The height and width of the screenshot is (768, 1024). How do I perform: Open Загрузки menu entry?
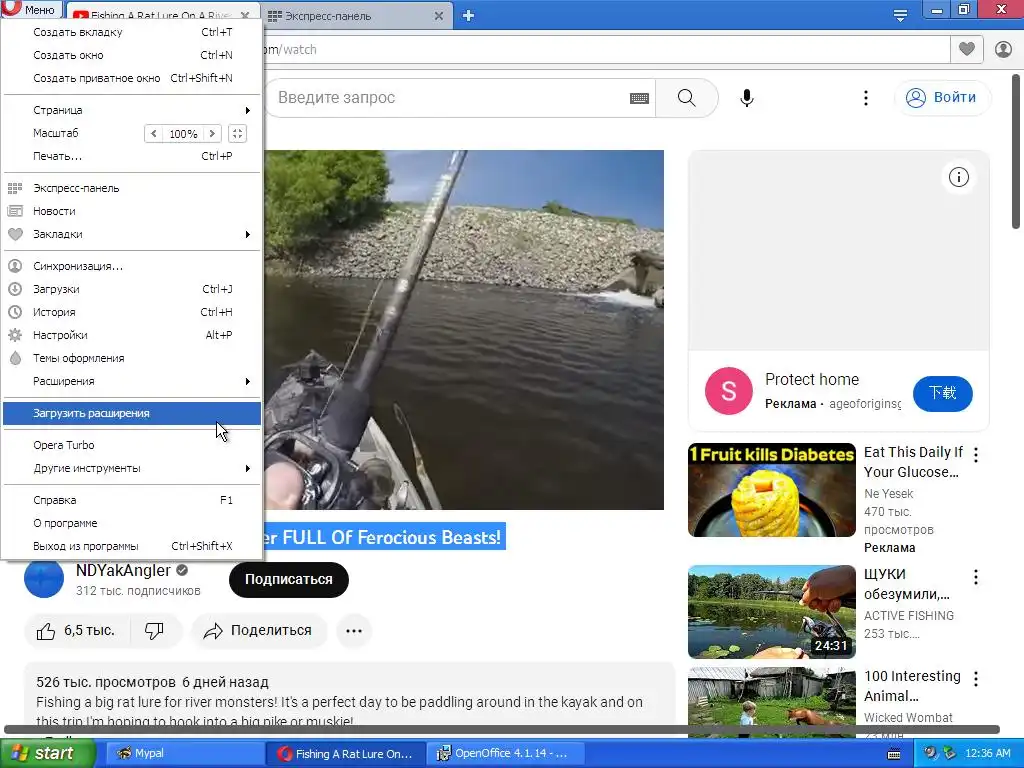pyautogui.click(x=132, y=289)
